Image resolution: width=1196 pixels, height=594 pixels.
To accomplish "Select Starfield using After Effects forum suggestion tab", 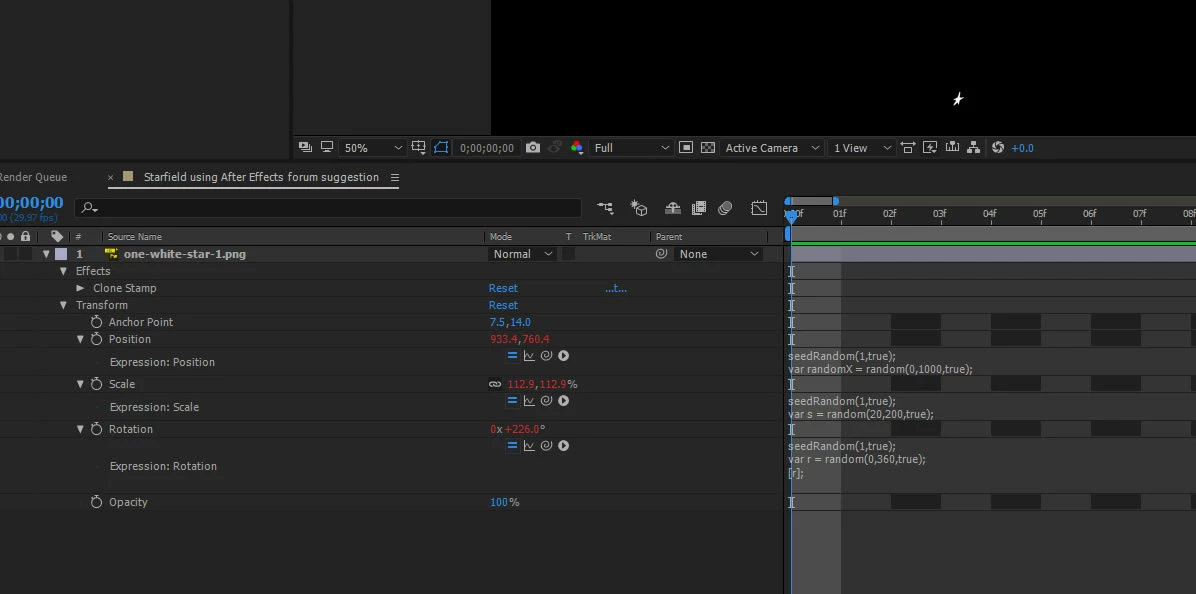I will click(261, 177).
